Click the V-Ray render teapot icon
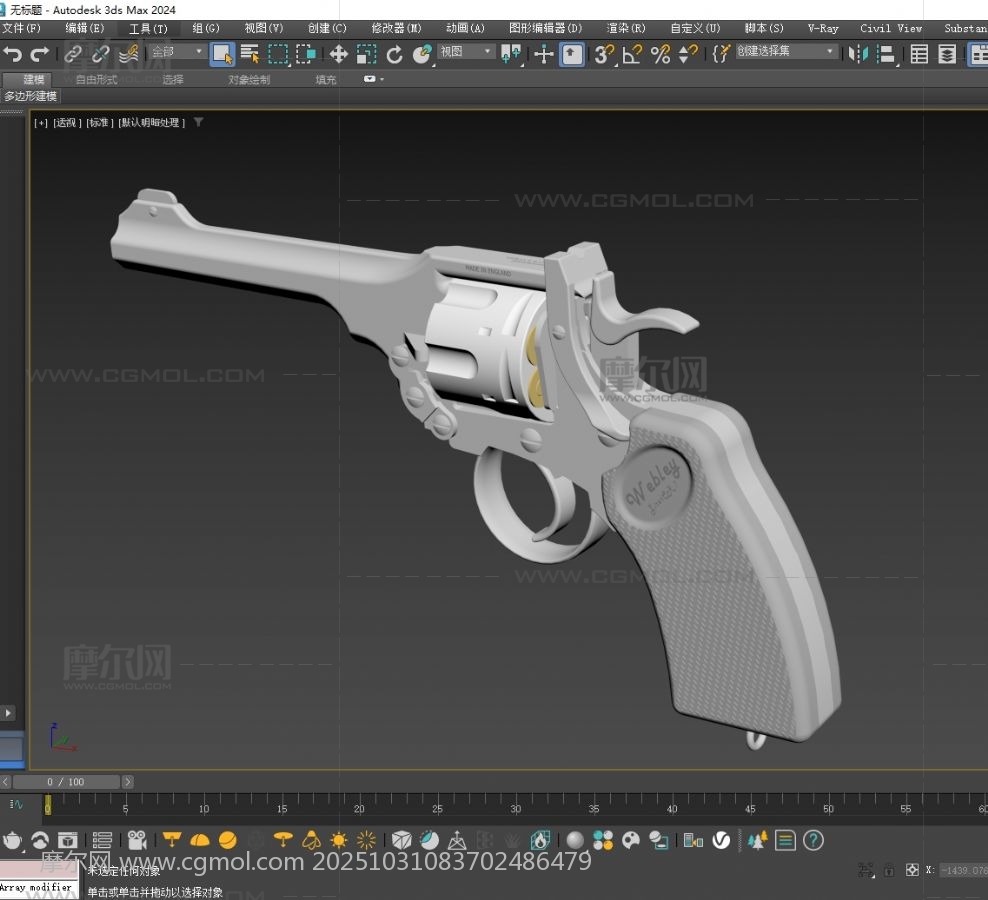Image resolution: width=988 pixels, height=900 pixels. pyautogui.click(x=13, y=840)
